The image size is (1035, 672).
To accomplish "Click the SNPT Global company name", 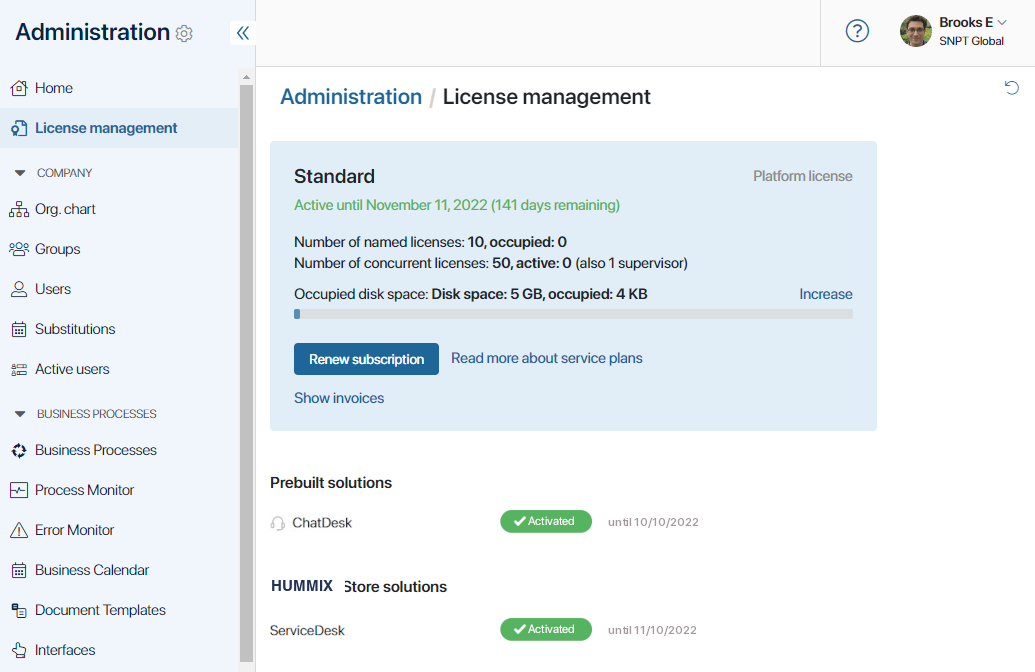I will click(x=971, y=41).
